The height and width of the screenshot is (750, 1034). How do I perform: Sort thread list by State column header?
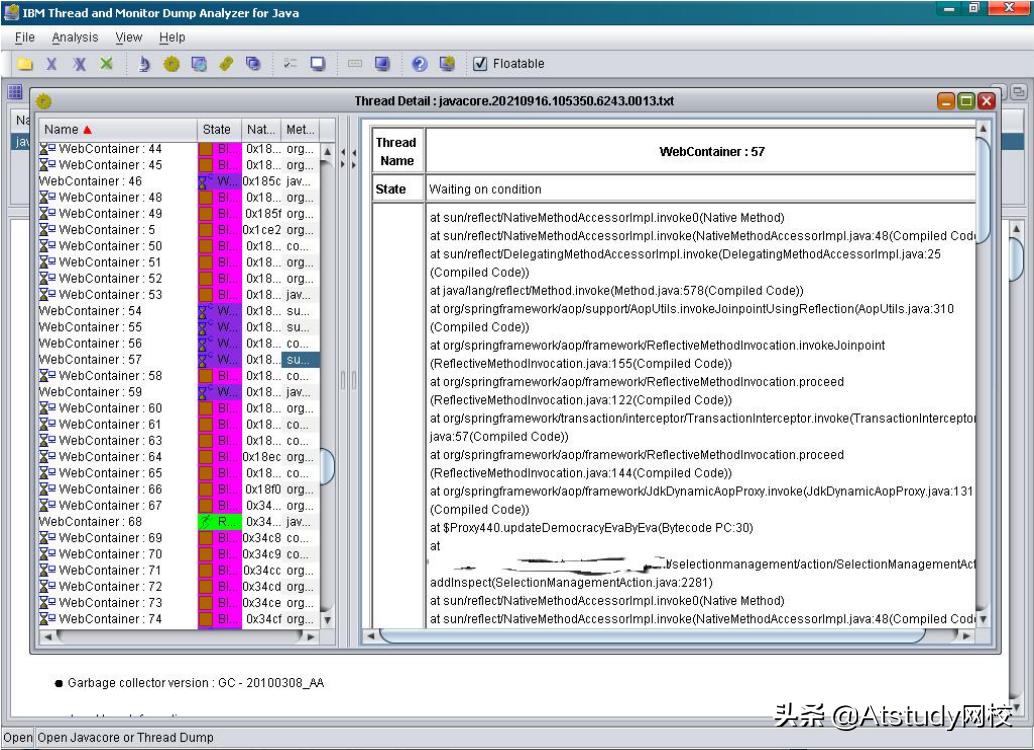tap(217, 129)
